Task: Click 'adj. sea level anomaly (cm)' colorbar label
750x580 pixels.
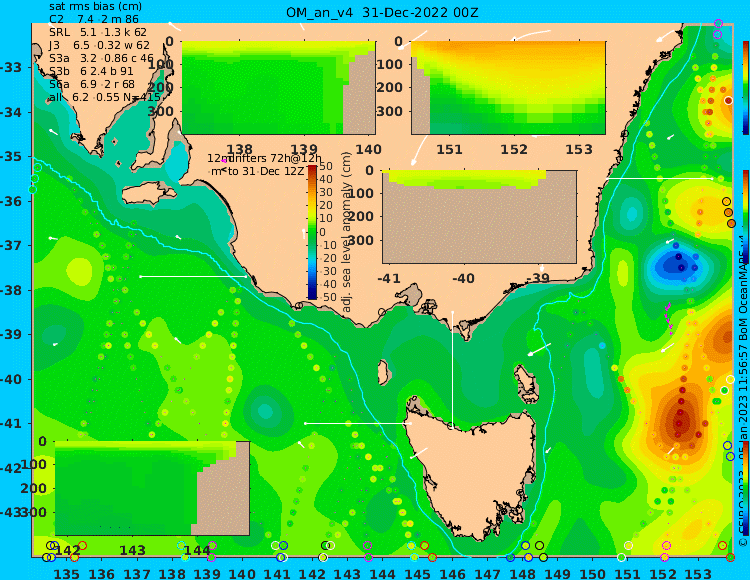Action: tap(347, 232)
